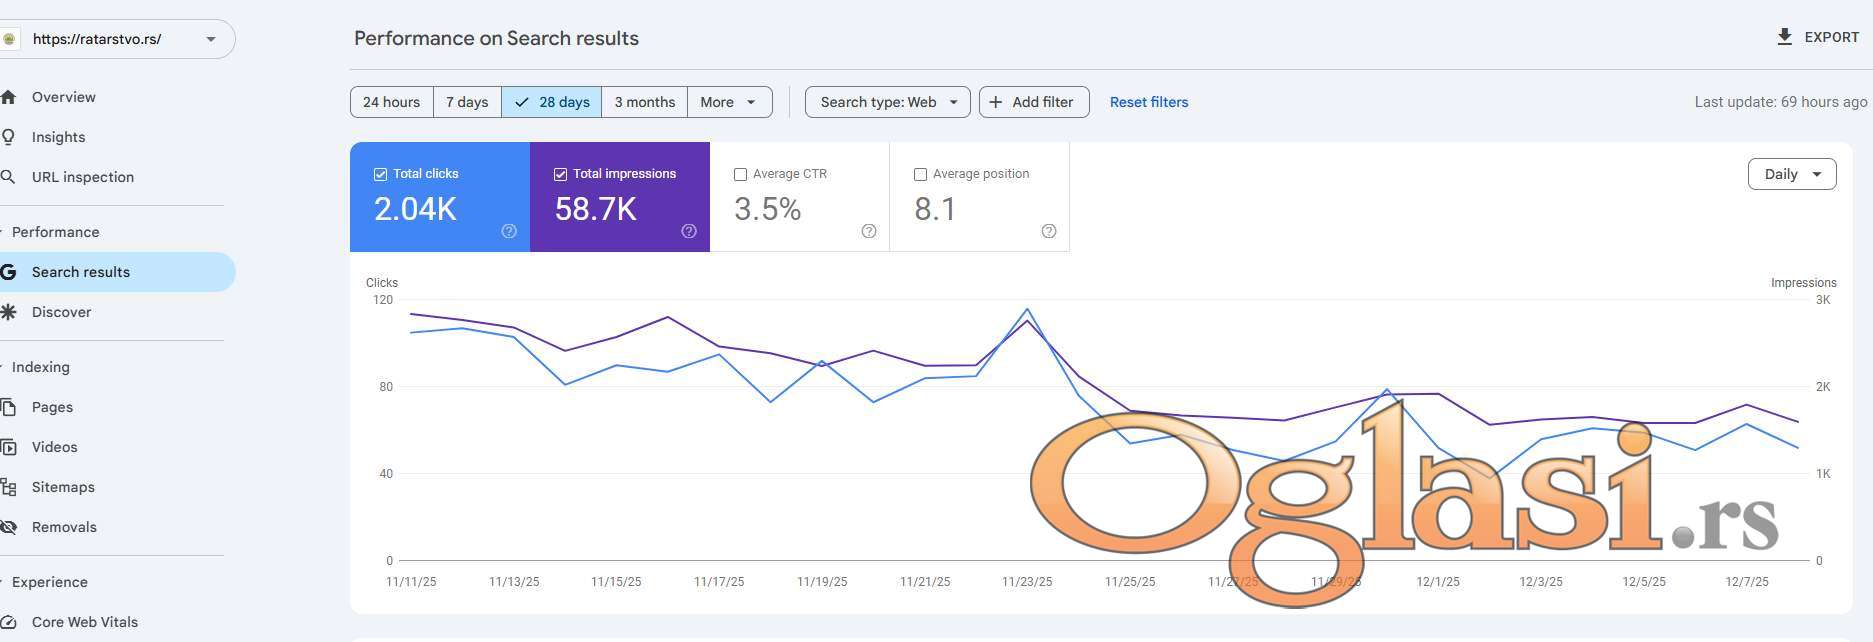Click help icon on Average position card

(1049, 231)
